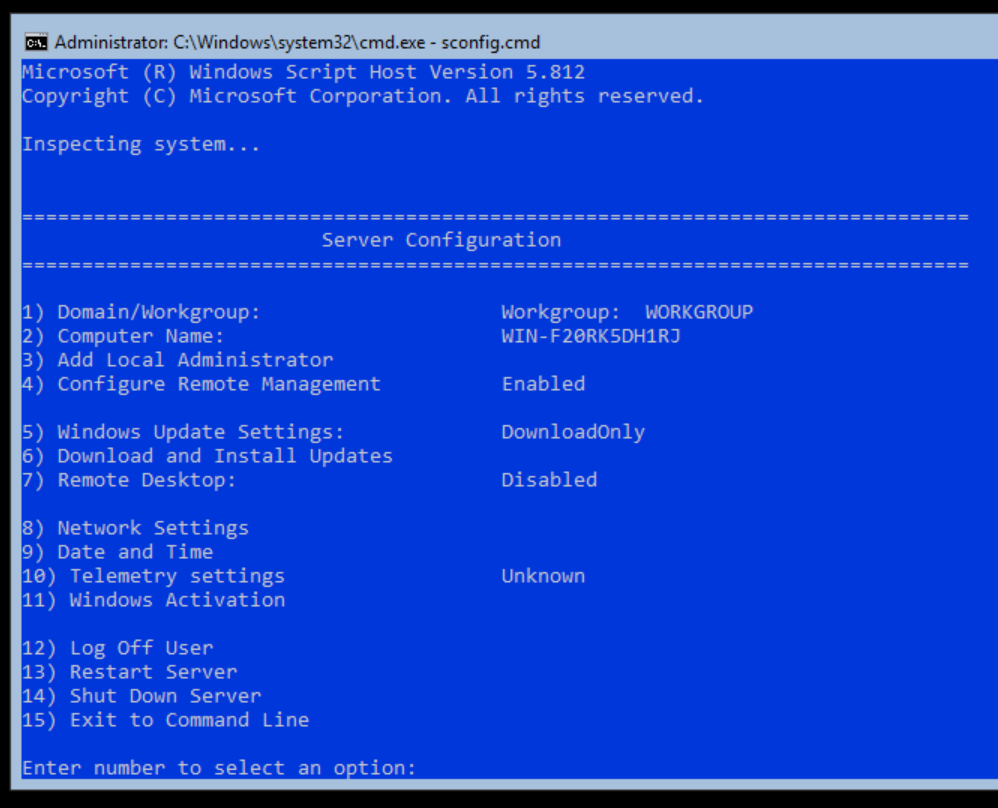998x808 pixels.
Task: Select the Add Local Administrator entry
Action: (x=177, y=360)
